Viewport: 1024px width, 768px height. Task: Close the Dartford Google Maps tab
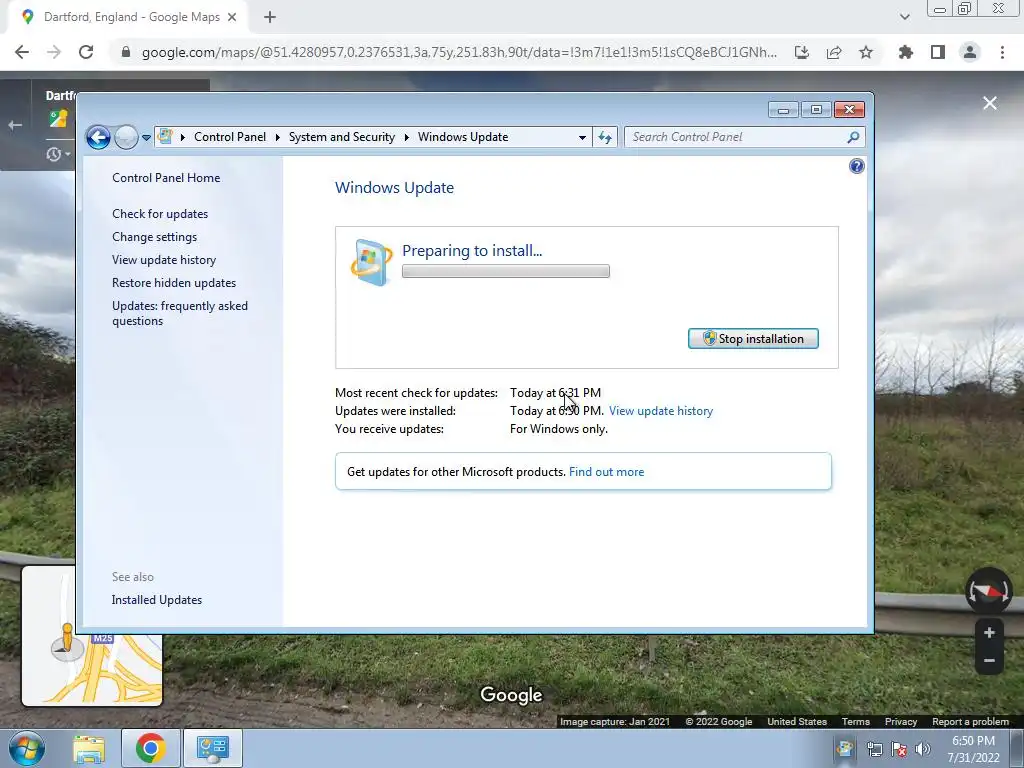pyautogui.click(x=232, y=17)
